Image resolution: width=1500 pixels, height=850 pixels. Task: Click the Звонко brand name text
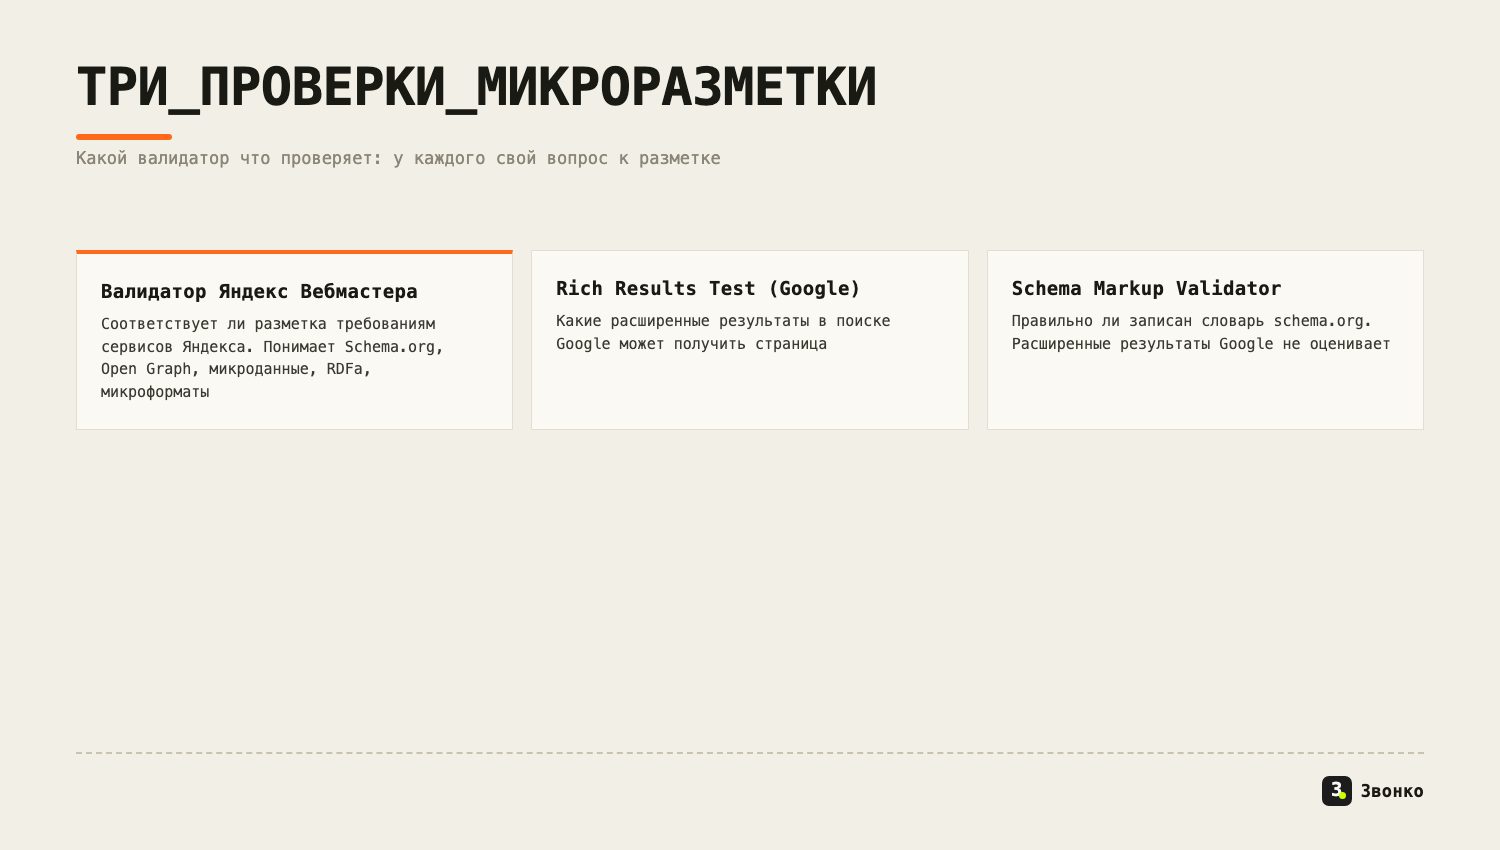tap(1392, 791)
